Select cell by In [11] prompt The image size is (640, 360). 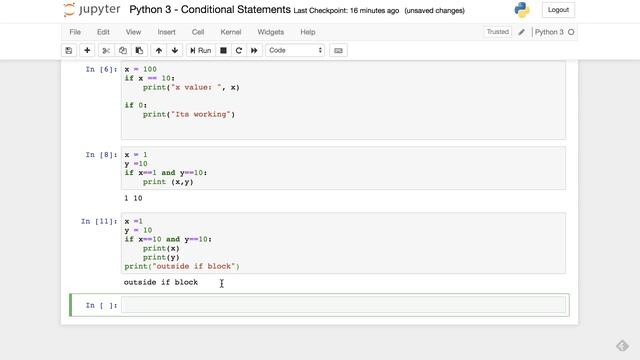99,221
